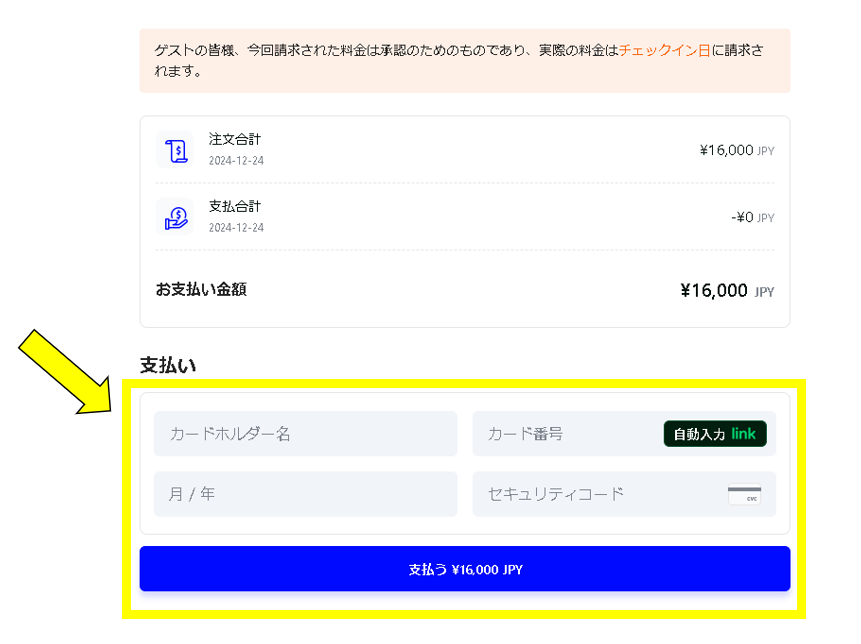Click the 注文合計 label

pyautogui.click(x=235, y=139)
